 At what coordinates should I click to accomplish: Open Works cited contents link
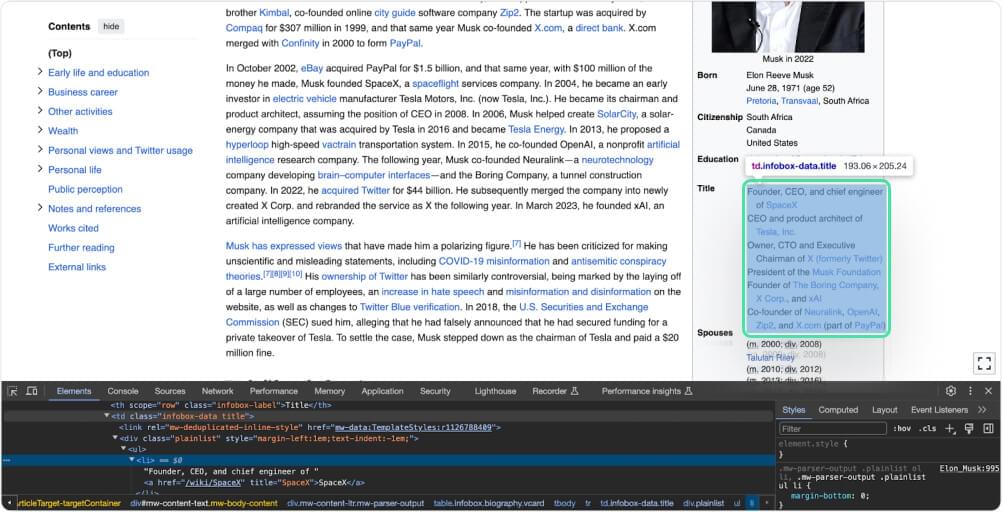click(73, 228)
